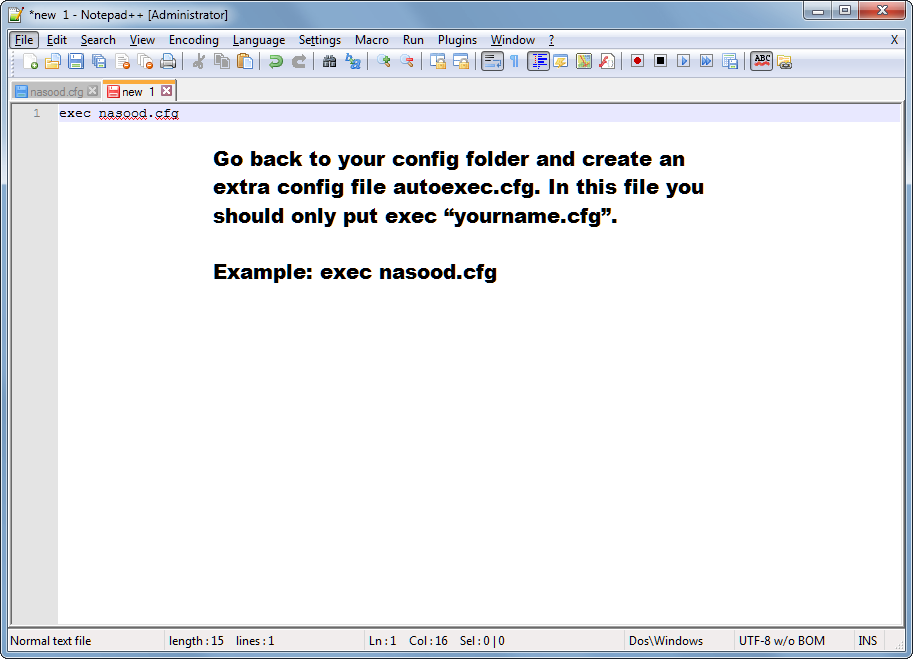Click the Zoom In magnifier icon

tap(383, 62)
